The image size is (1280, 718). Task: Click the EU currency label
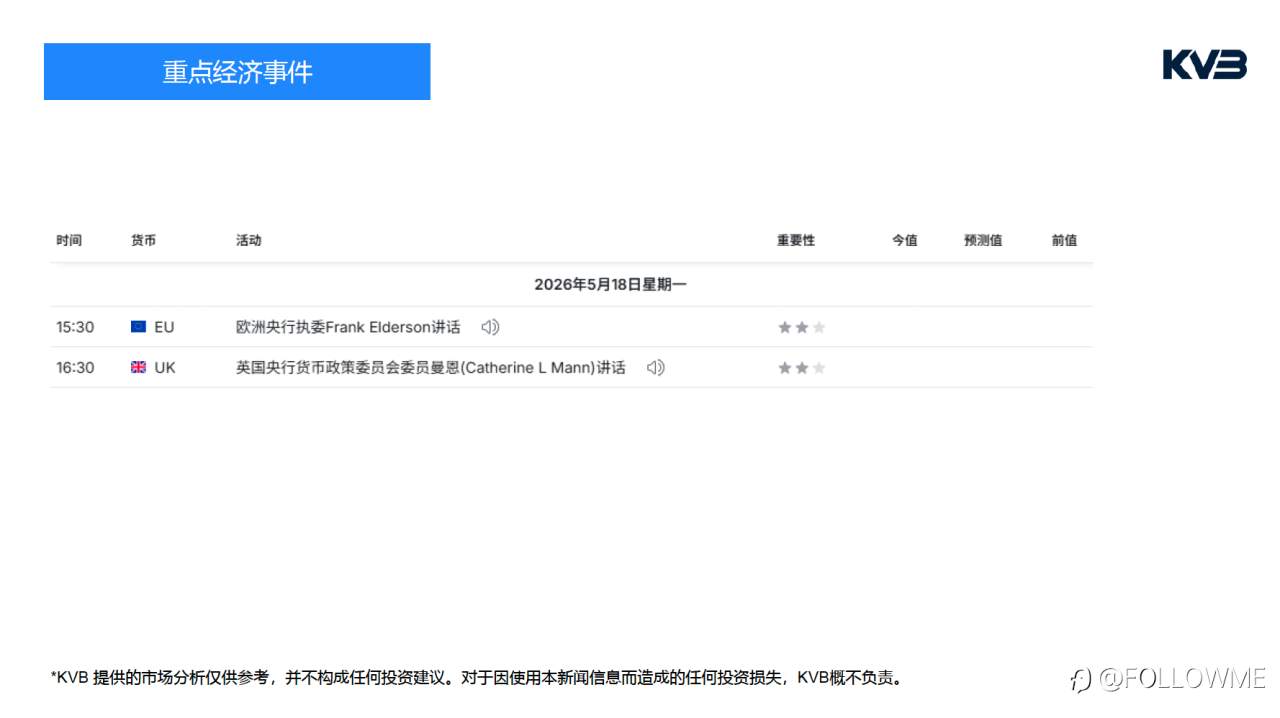(164, 327)
